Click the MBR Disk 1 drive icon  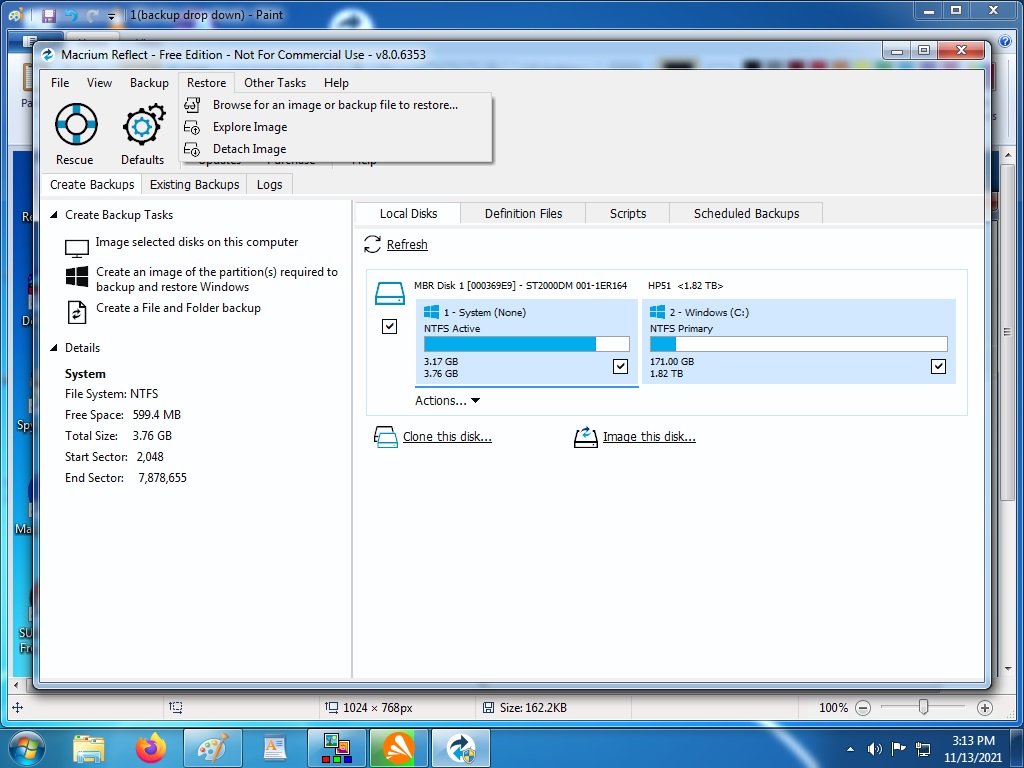(390, 293)
